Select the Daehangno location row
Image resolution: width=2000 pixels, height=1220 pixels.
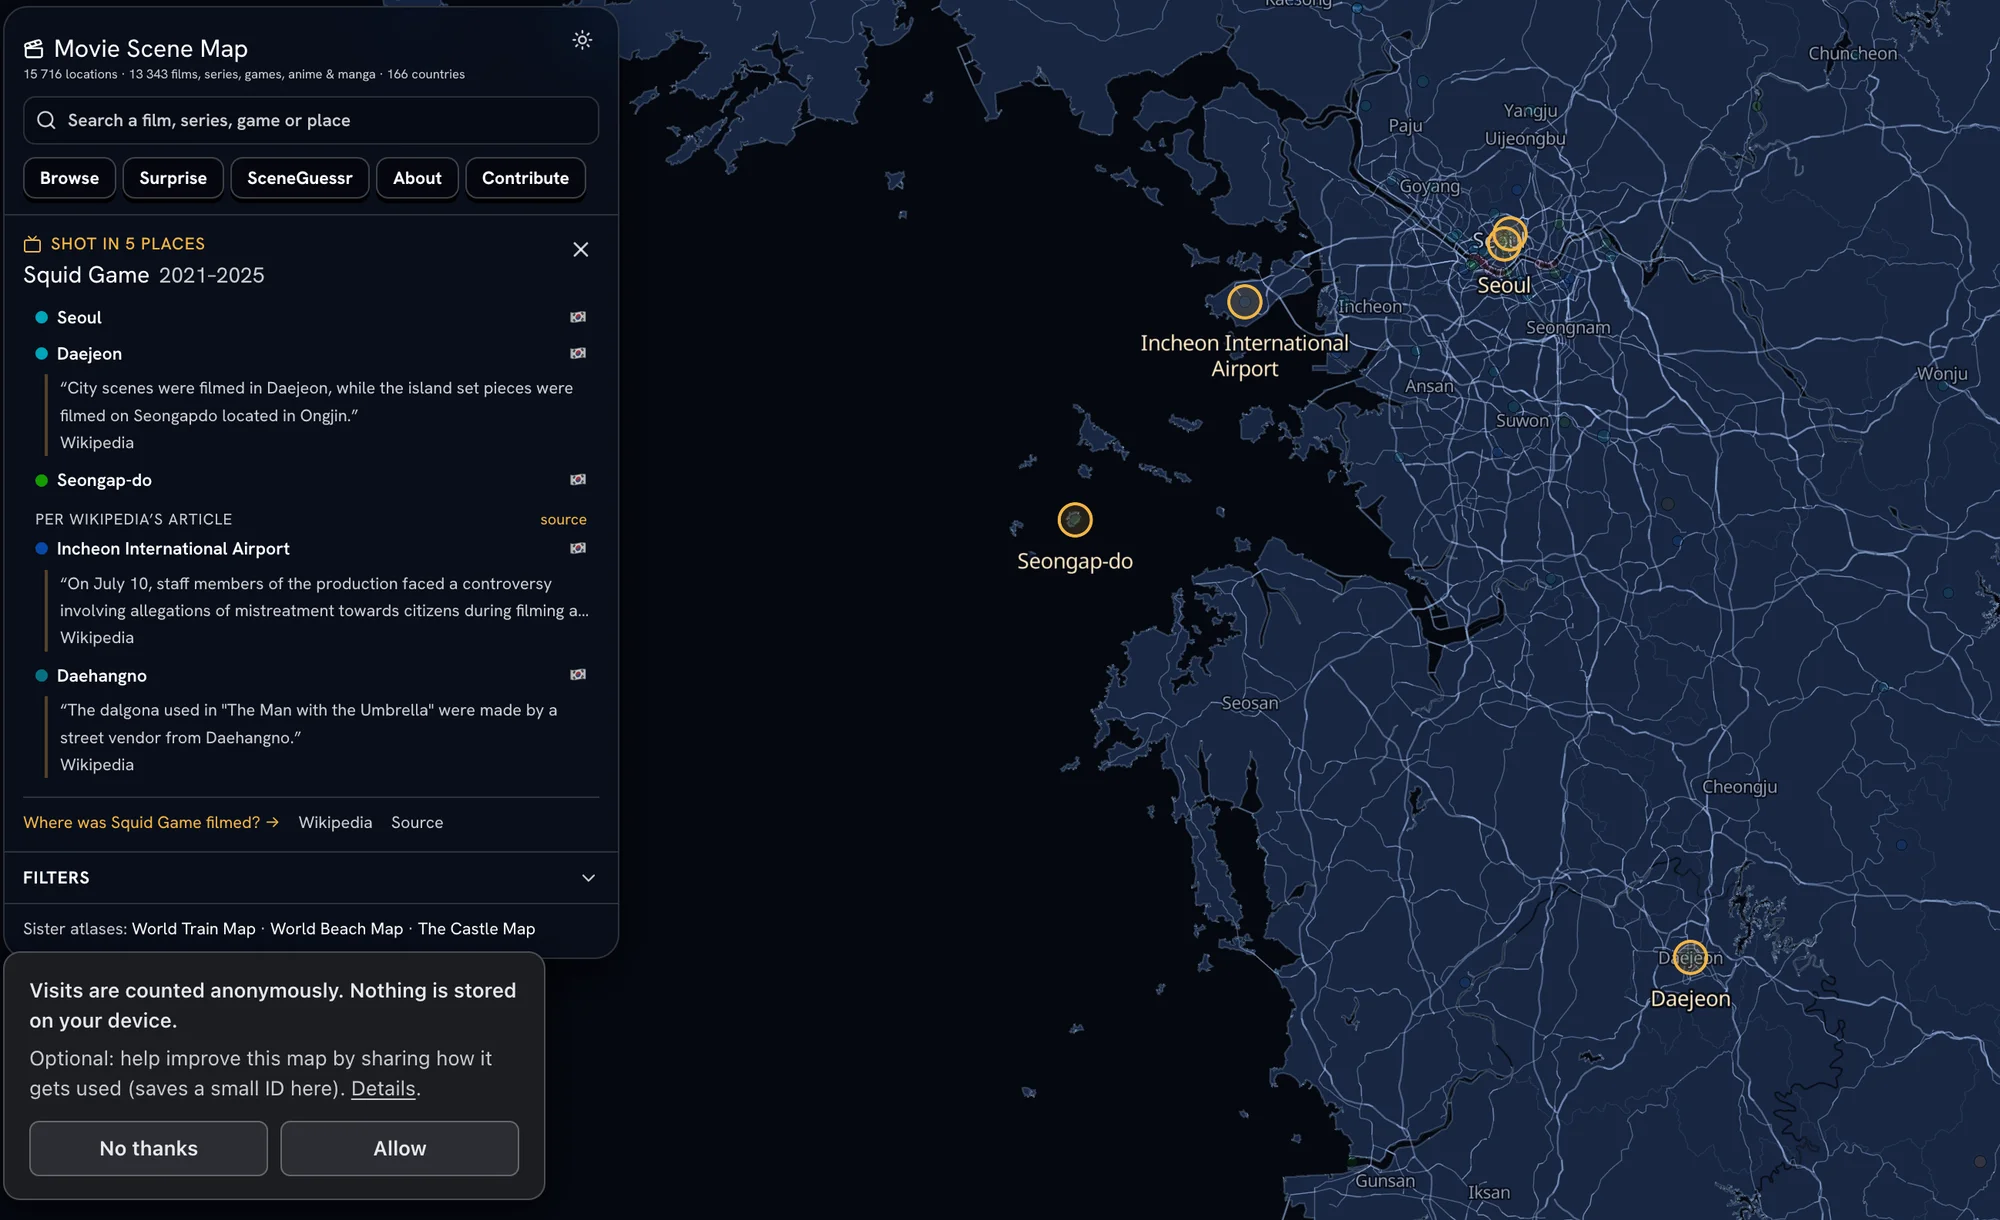pos(311,675)
